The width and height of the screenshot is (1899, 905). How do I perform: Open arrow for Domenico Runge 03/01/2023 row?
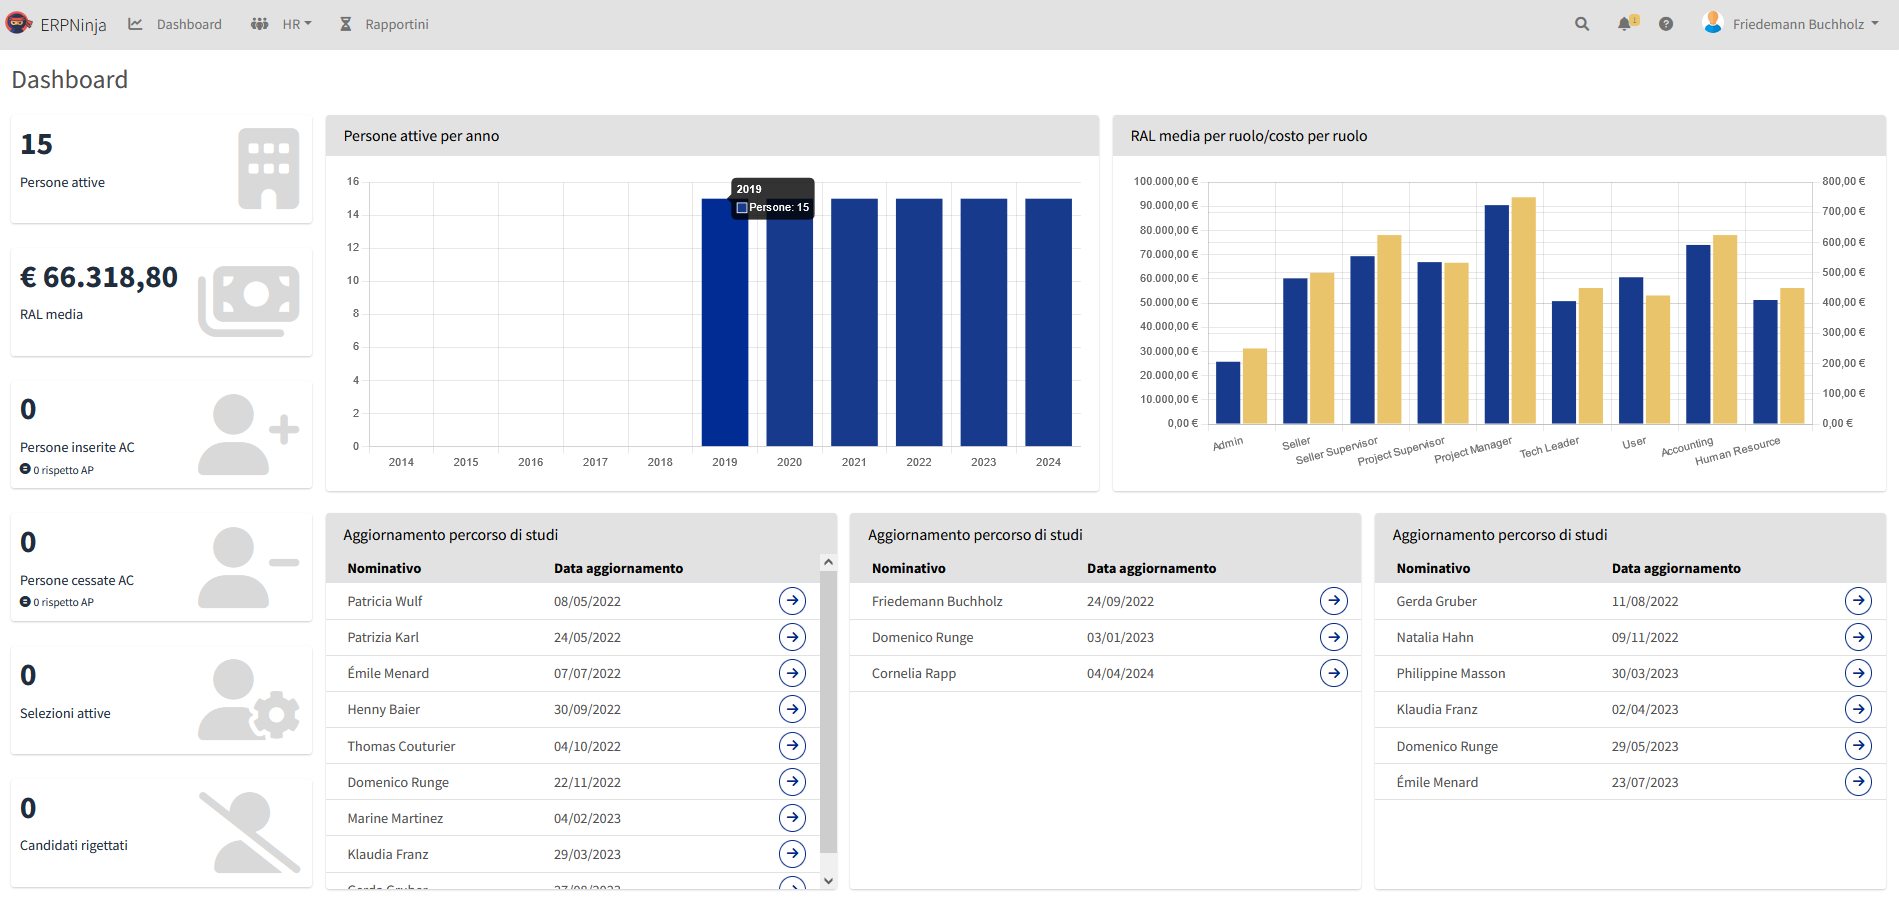pyautogui.click(x=1334, y=637)
